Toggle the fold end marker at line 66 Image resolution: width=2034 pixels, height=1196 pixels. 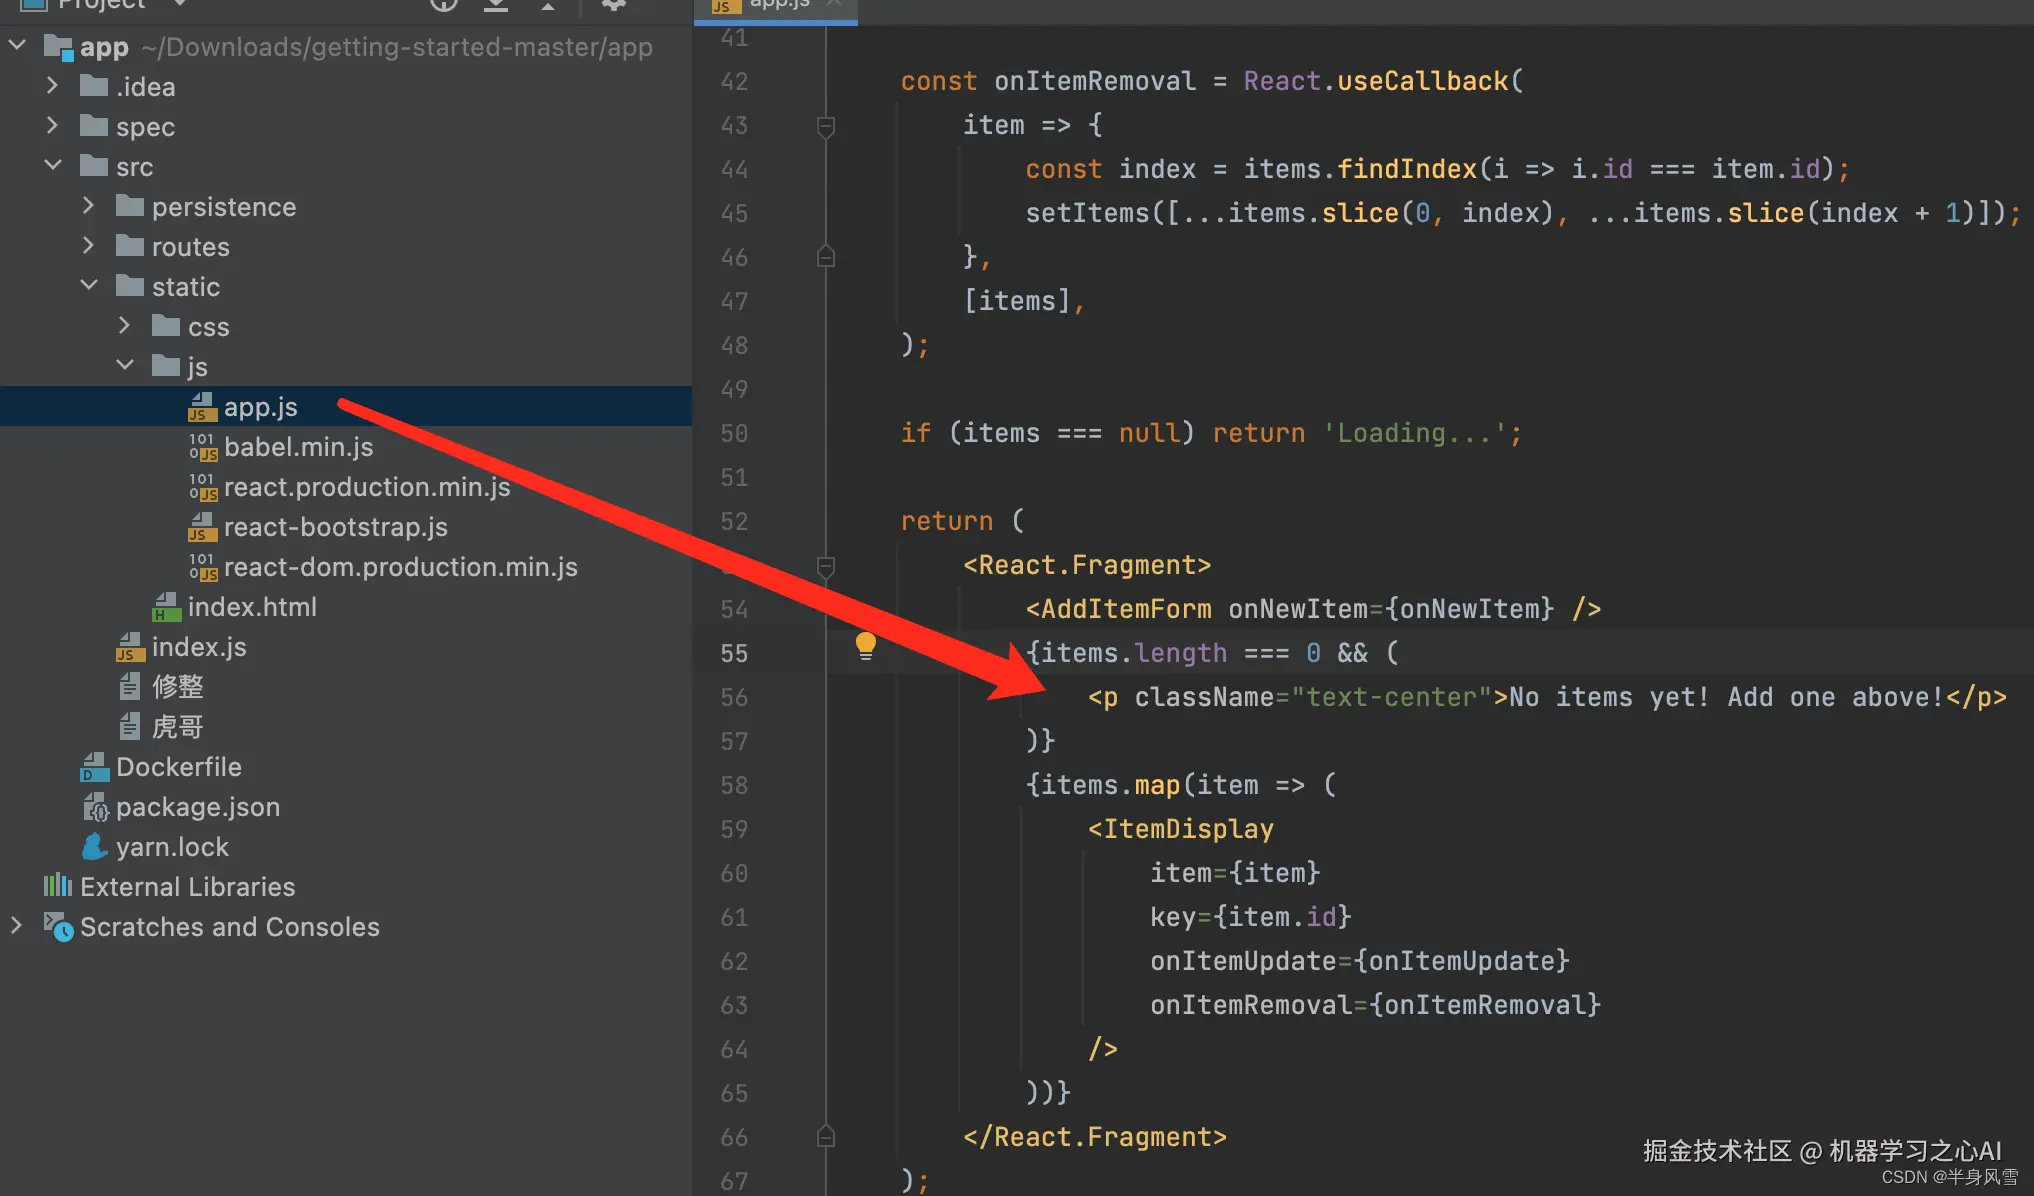(826, 1137)
